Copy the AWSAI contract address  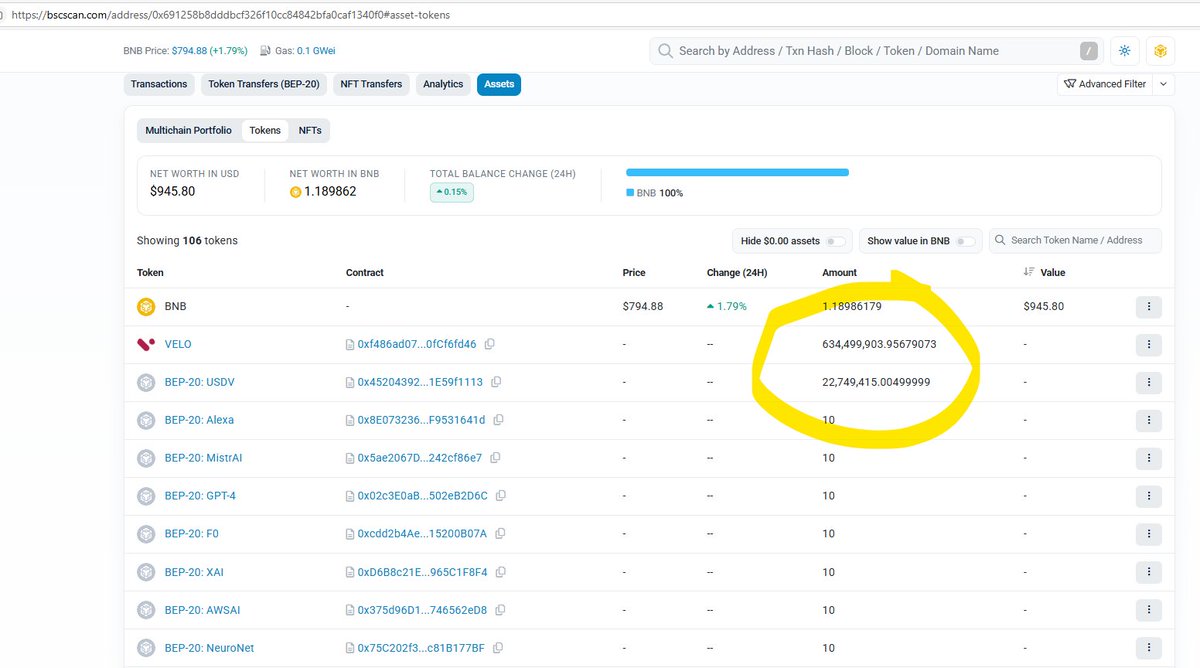[500, 610]
